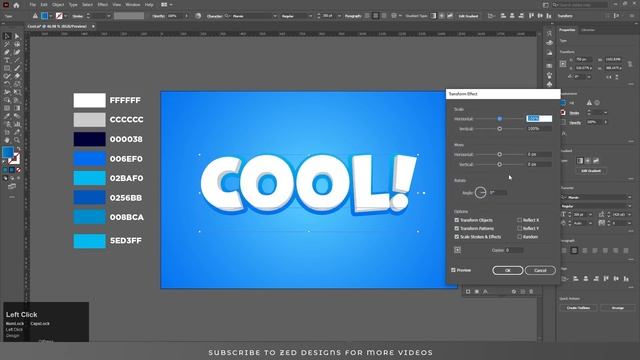Click the rotate Angle dial
The width and height of the screenshot is (640, 360).
[480, 192]
